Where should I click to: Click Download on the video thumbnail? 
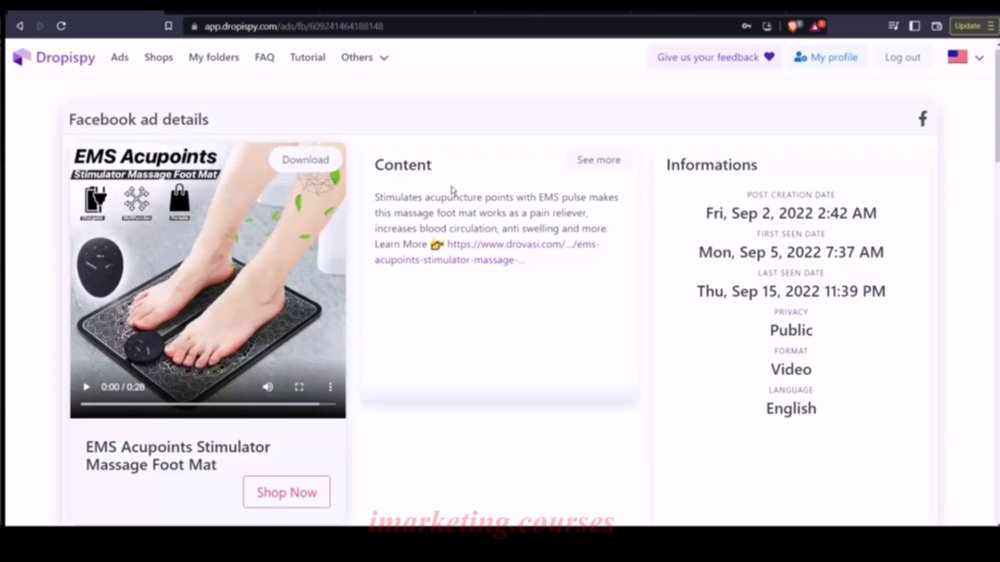[305, 159]
